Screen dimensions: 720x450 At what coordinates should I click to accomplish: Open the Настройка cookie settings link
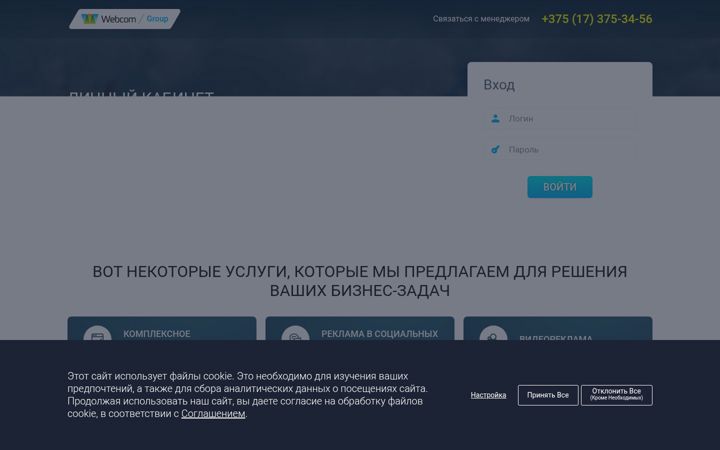point(488,395)
